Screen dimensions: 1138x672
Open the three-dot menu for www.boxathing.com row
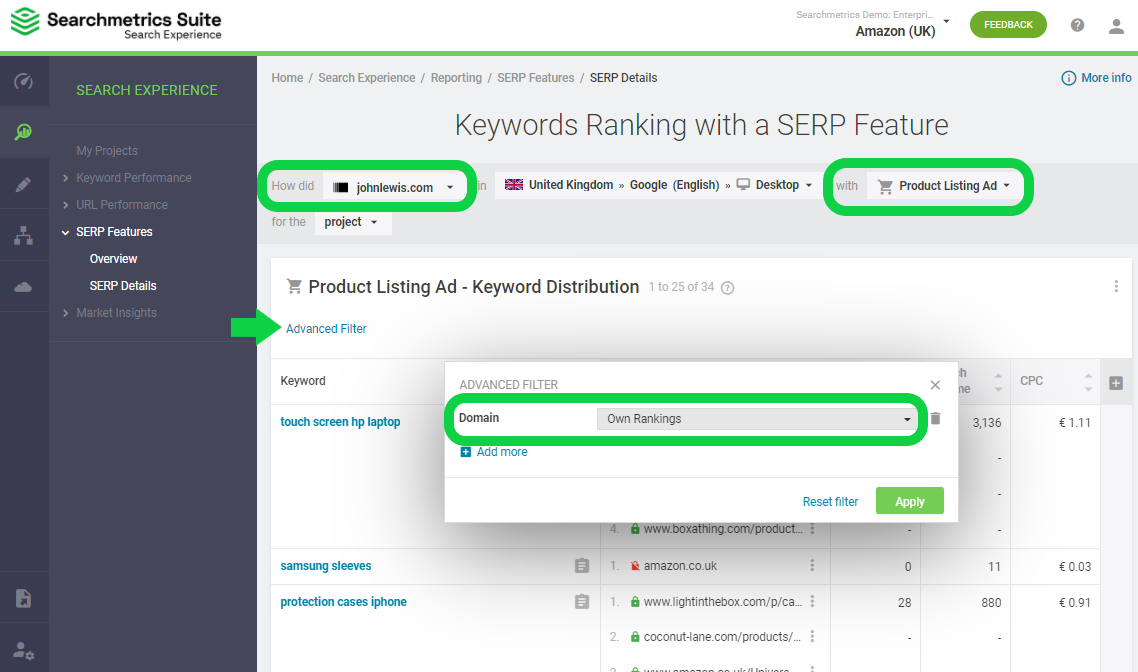click(x=812, y=529)
